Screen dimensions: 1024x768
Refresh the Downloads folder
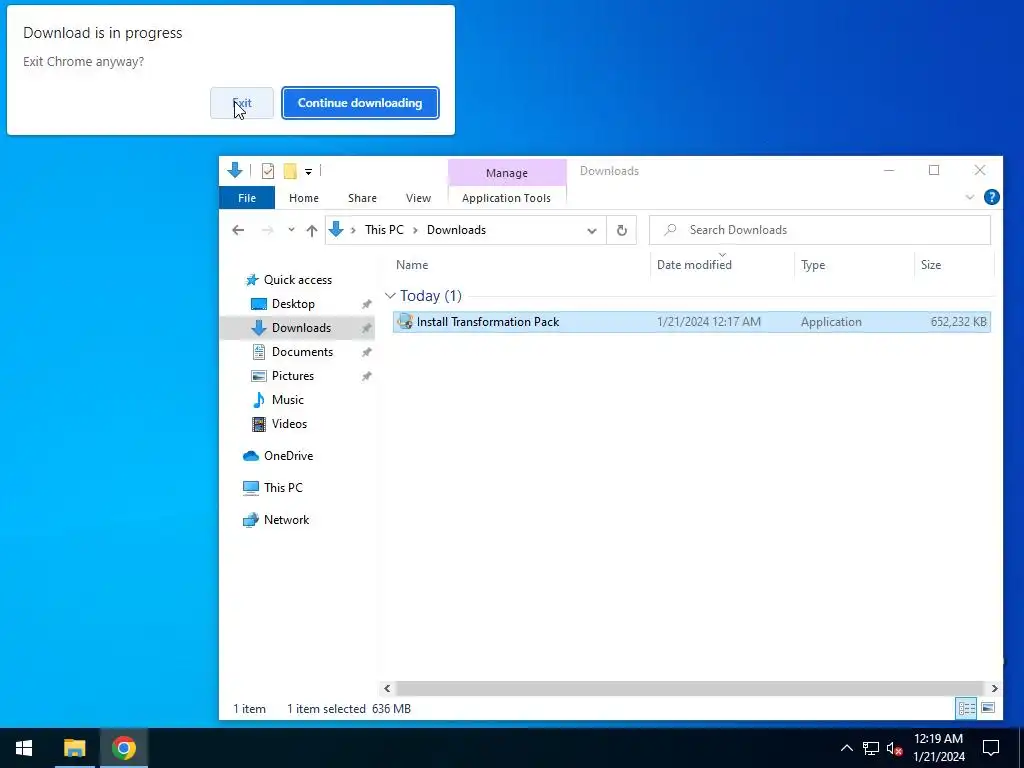(x=622, y=231)
